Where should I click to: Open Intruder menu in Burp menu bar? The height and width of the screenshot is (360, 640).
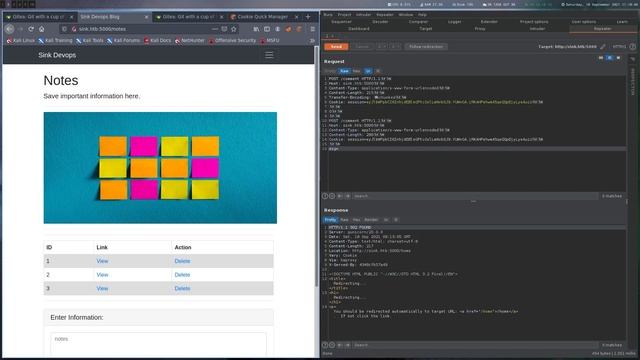[x=363, y=15]
